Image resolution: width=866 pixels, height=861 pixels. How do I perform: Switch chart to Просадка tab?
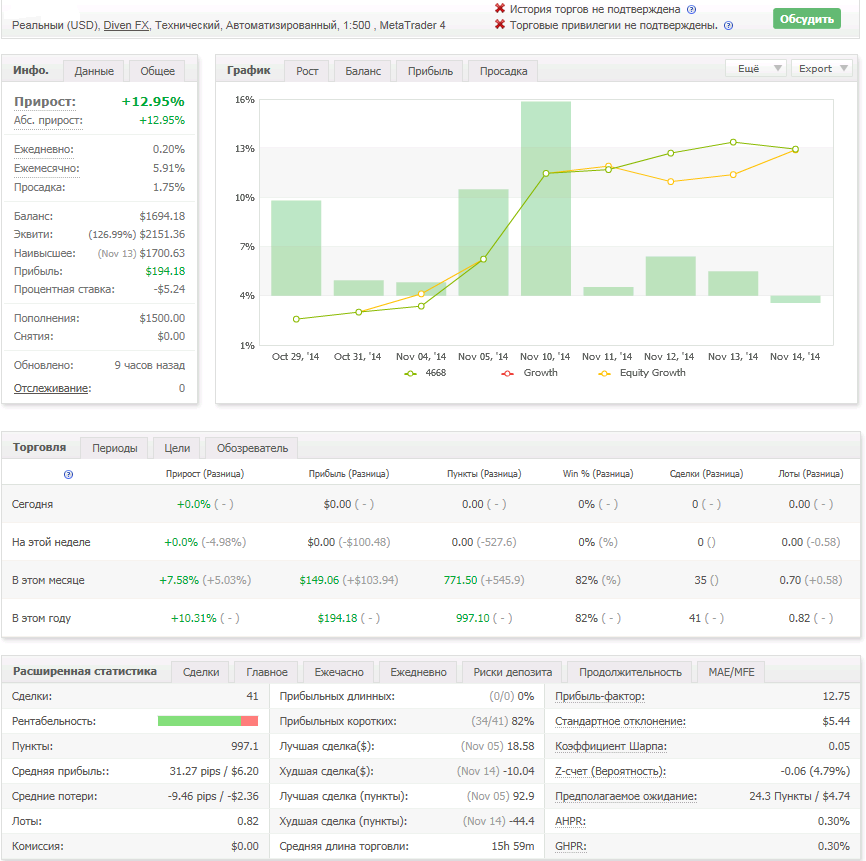(503, 71)
